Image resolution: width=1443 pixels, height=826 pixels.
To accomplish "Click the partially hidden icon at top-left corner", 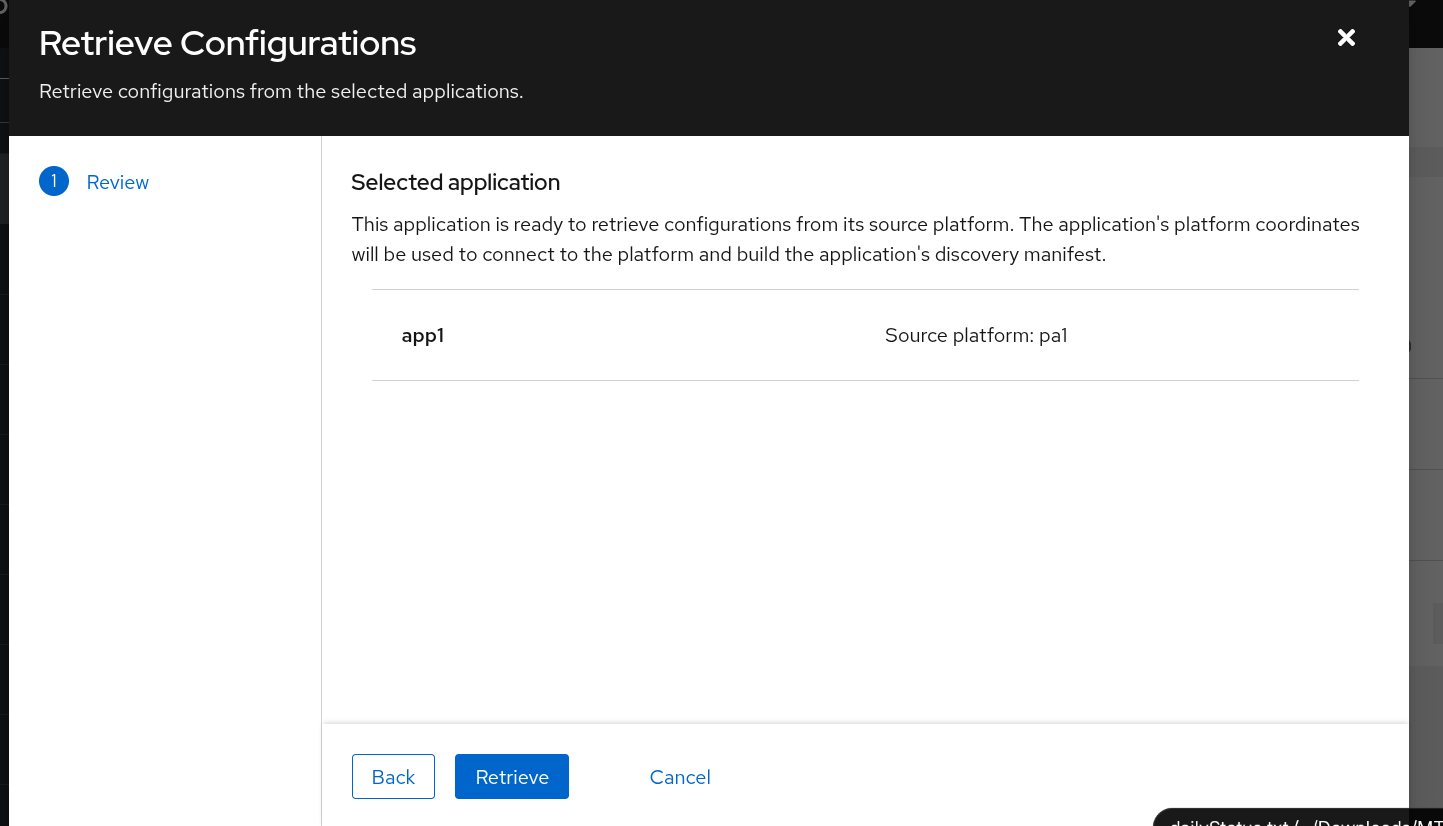I will pos(3,6).
